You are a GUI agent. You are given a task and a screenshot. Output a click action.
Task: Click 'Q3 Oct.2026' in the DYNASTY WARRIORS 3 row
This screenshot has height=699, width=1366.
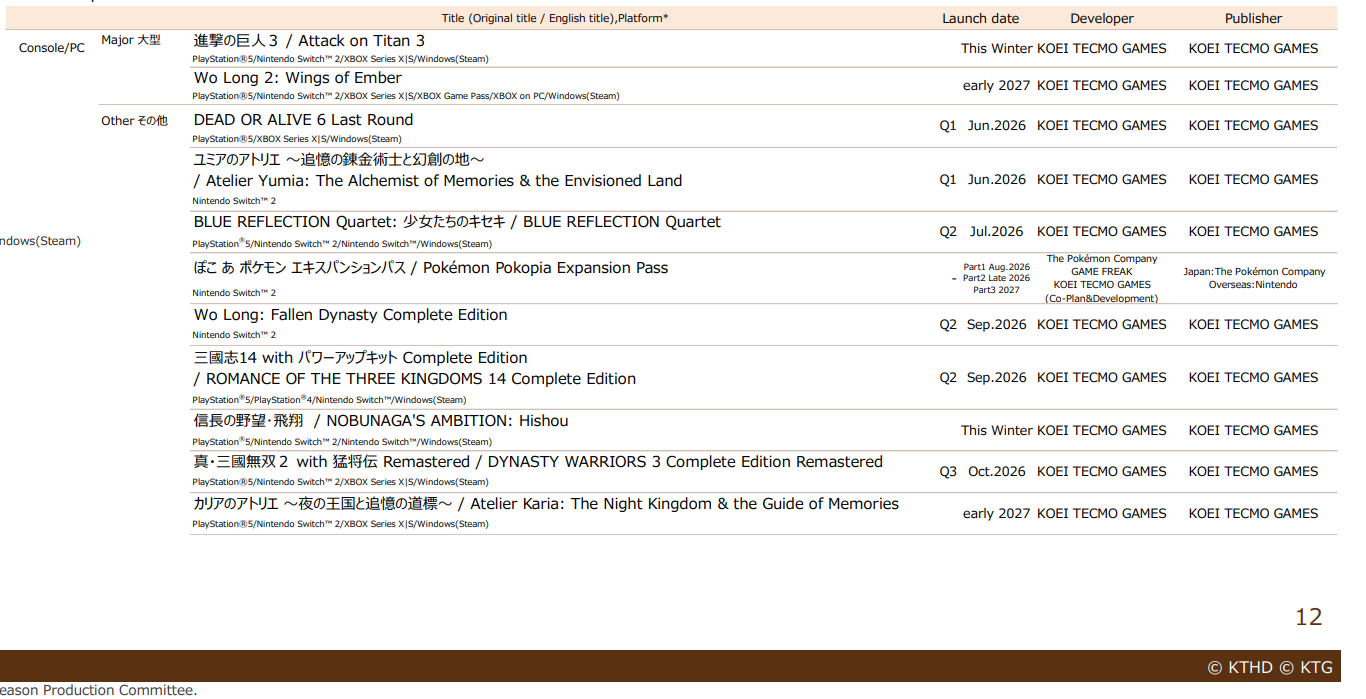(x=982, y=472)
